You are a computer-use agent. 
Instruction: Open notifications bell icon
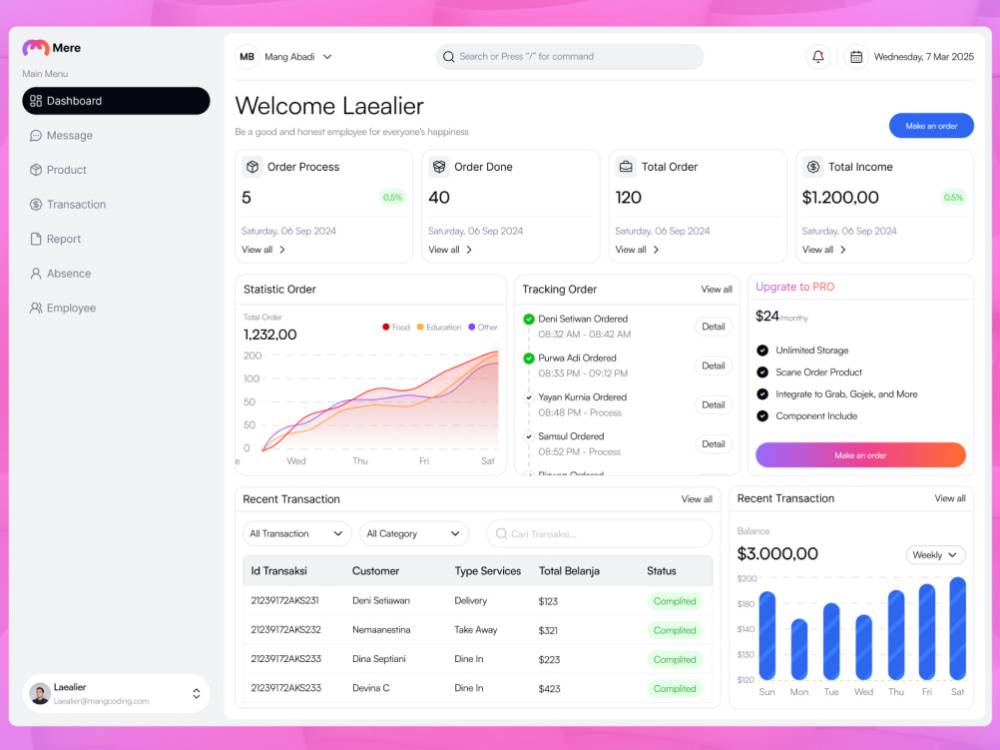818,57
